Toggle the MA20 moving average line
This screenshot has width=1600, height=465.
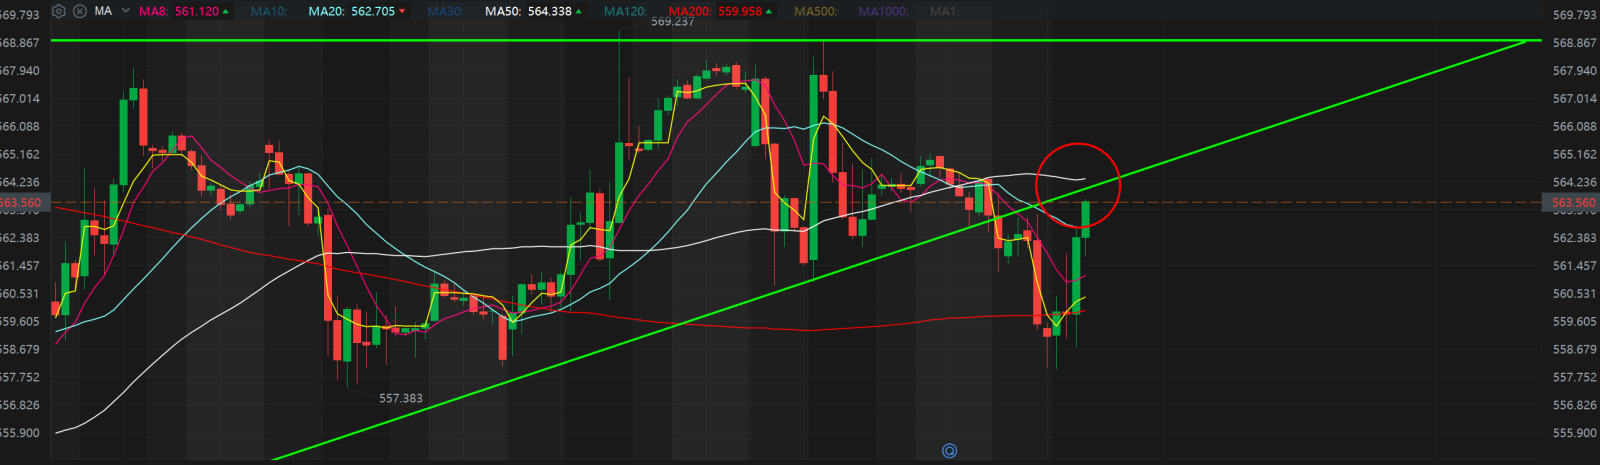pos(357,11)
